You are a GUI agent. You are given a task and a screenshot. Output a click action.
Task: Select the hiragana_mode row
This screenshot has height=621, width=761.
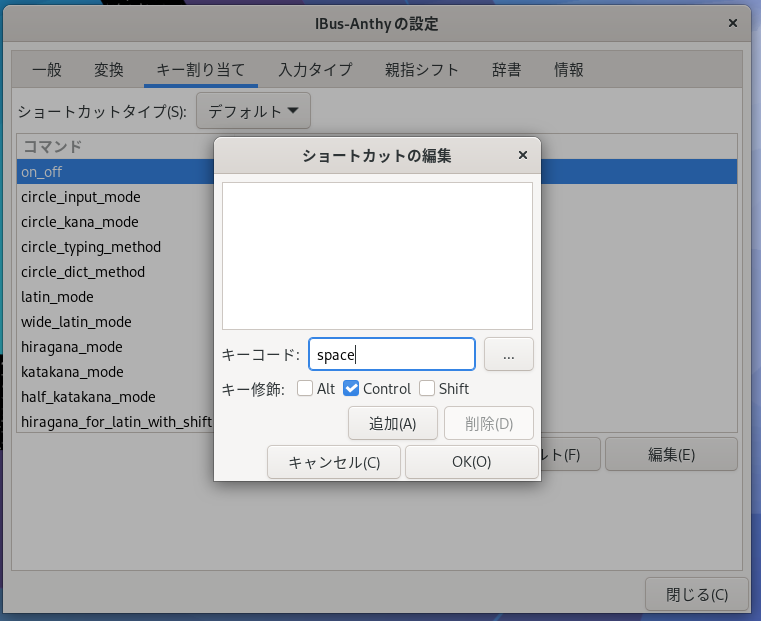click(116, 347)
